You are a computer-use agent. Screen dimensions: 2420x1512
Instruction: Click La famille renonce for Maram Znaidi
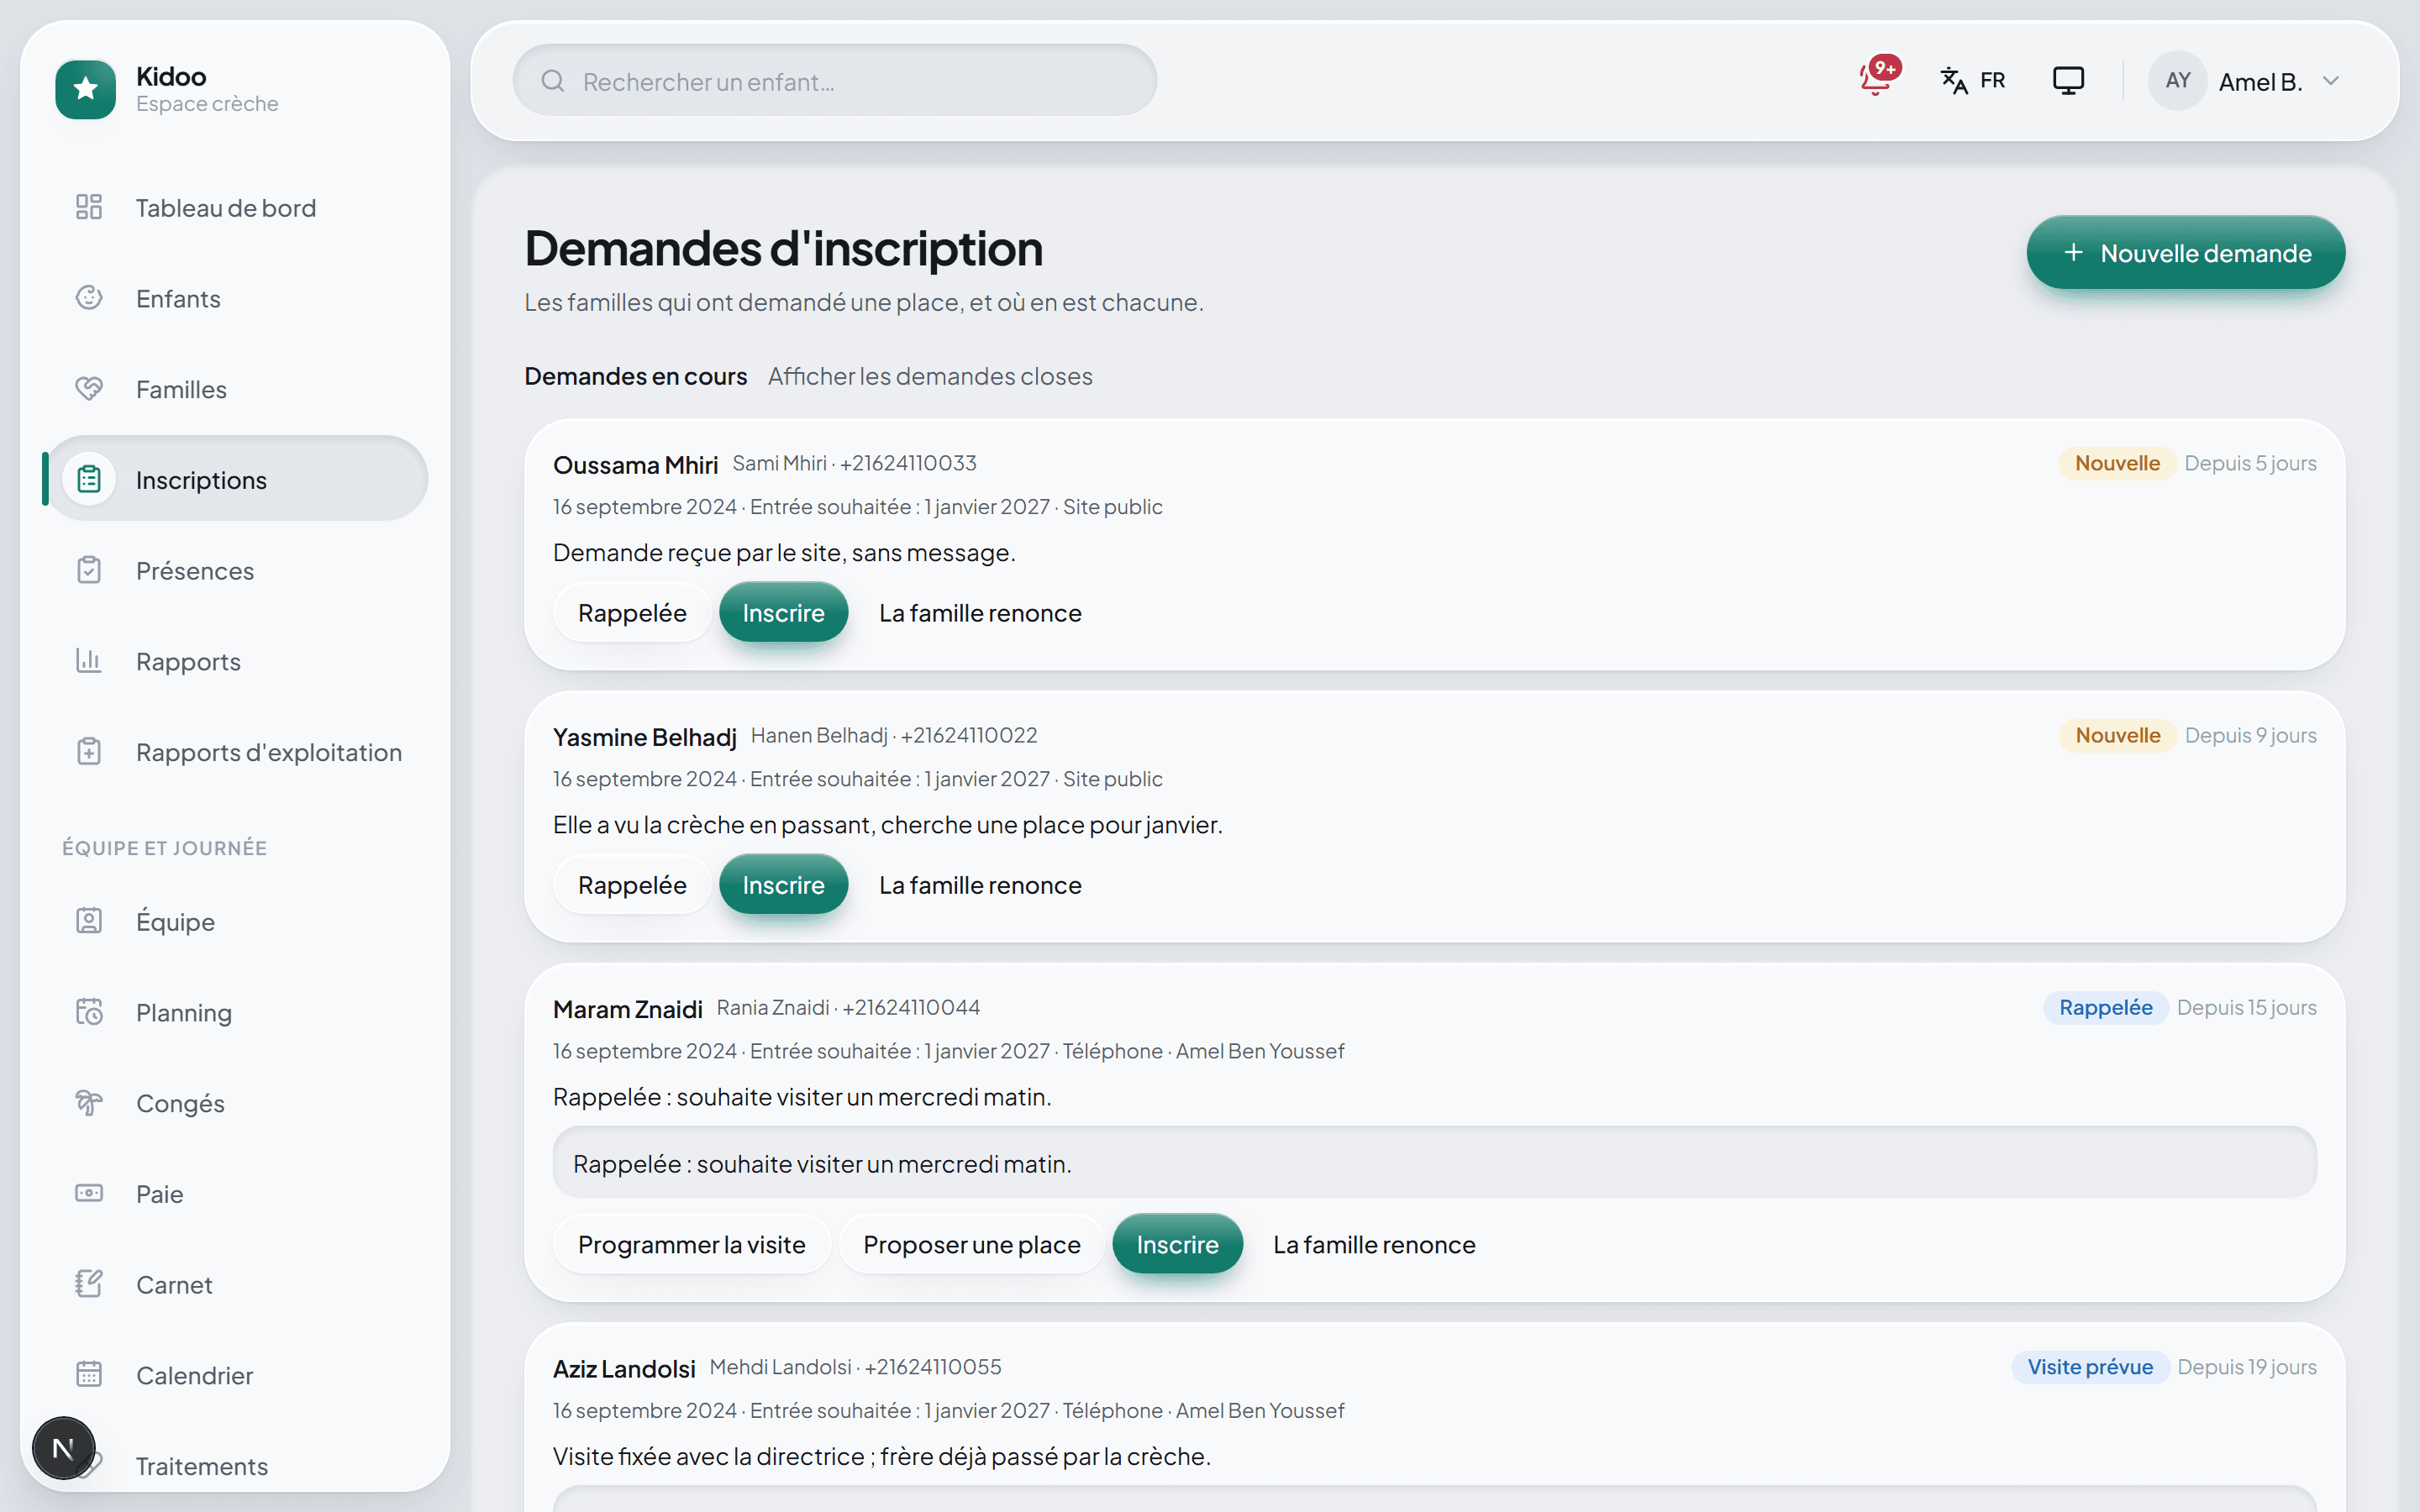[x=1374, y=1244]
